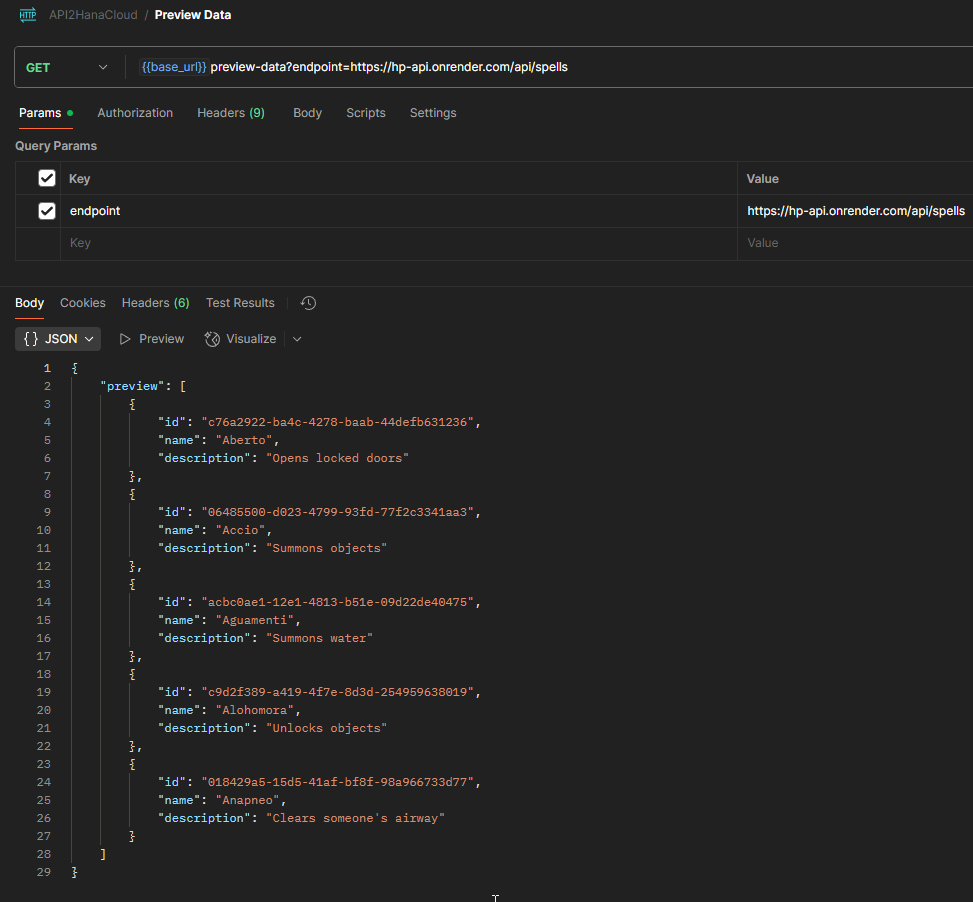Switch to the Params tab
The image size is (973, 902).
coord(45,113)
